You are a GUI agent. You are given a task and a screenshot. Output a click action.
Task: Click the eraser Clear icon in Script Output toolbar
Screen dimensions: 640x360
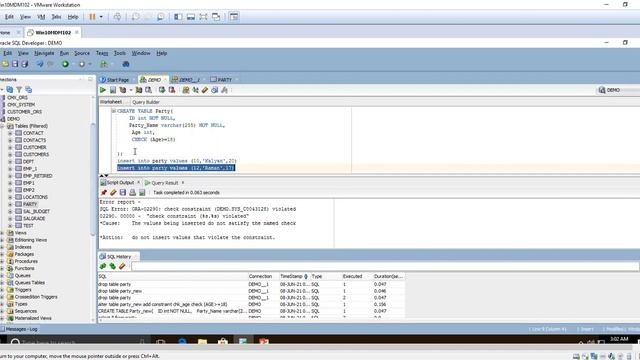point(113,192)
